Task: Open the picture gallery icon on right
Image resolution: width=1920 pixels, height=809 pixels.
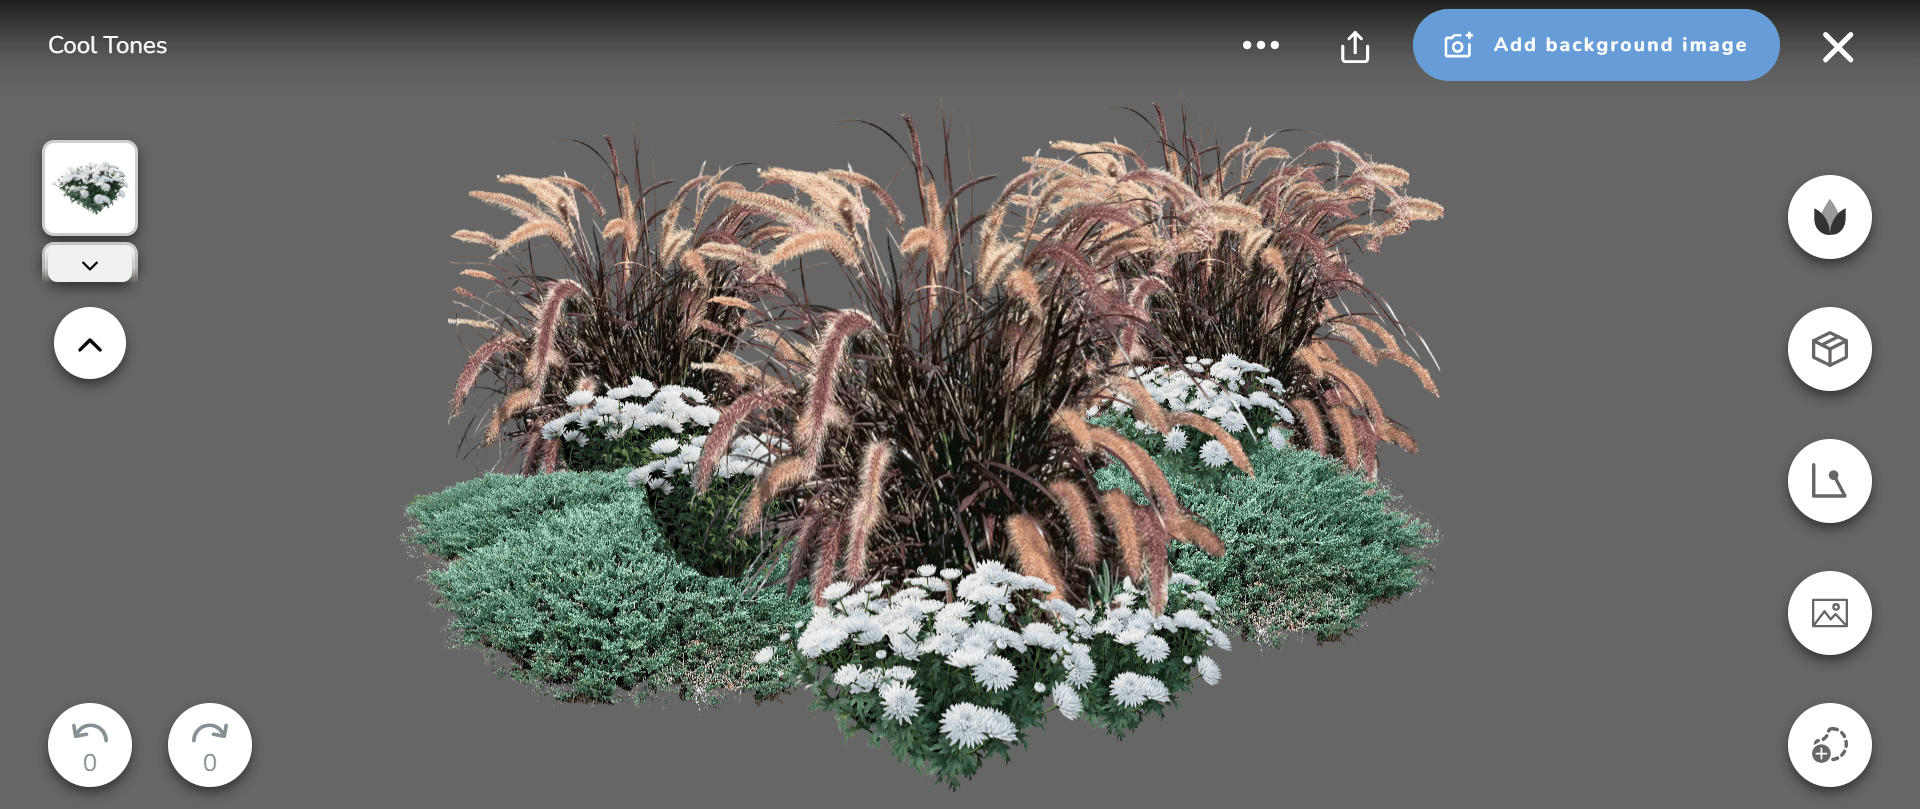Action: [x=1829, y=613]
